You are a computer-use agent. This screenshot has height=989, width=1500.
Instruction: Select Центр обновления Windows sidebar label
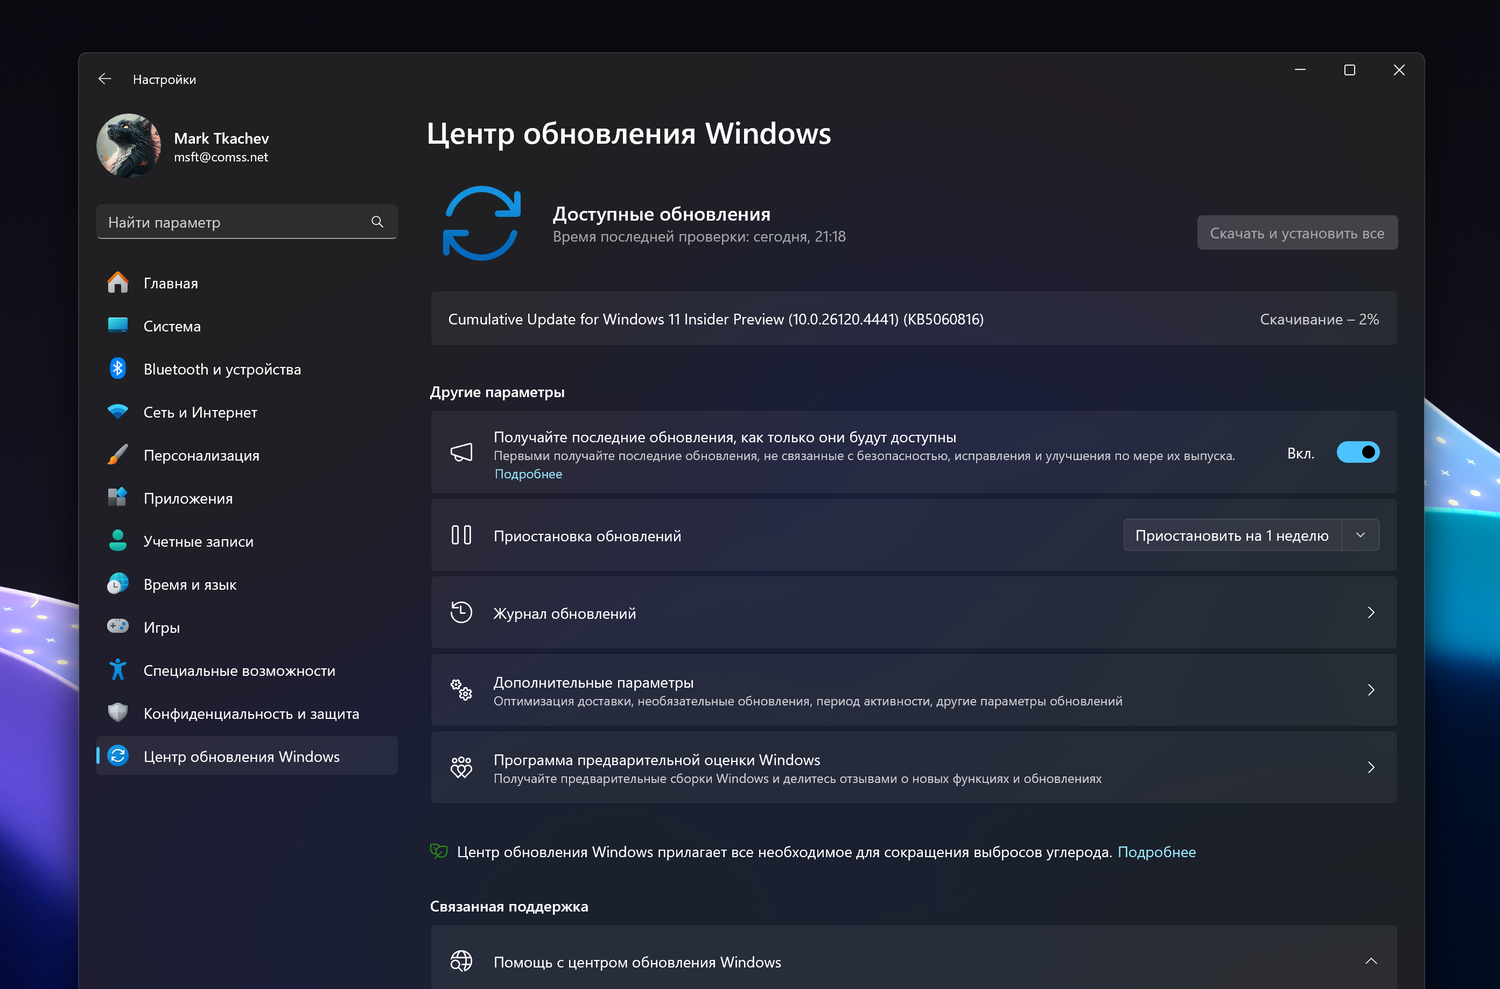point(241,756)
